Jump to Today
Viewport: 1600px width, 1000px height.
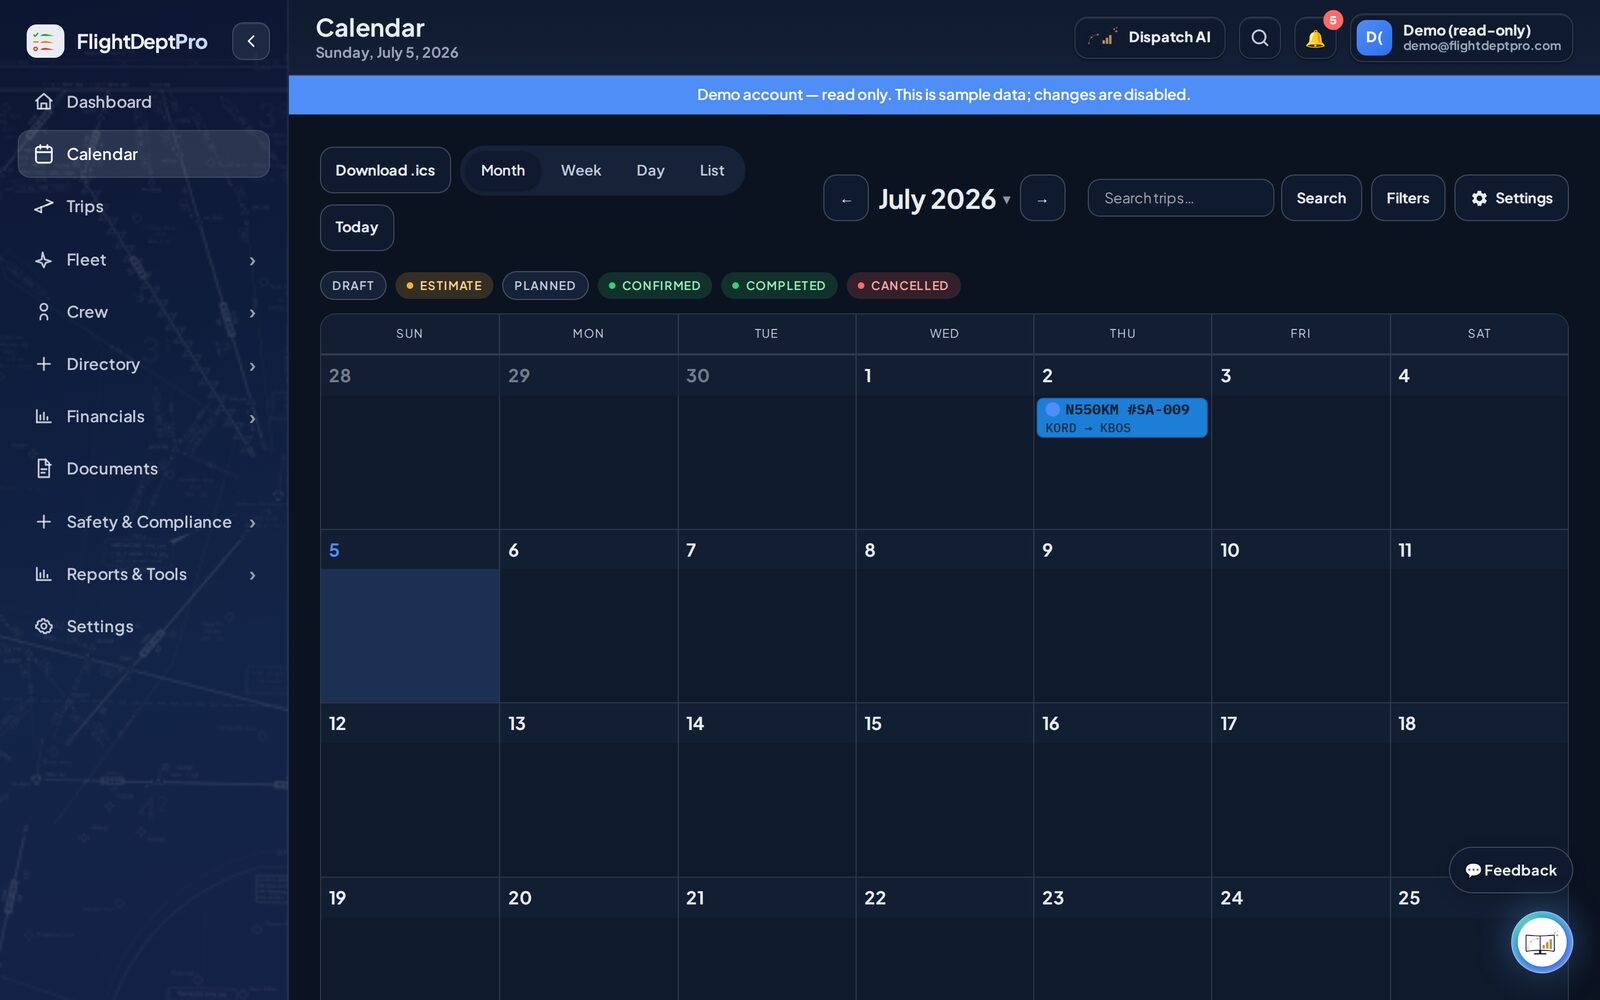[x=357, y=228]
